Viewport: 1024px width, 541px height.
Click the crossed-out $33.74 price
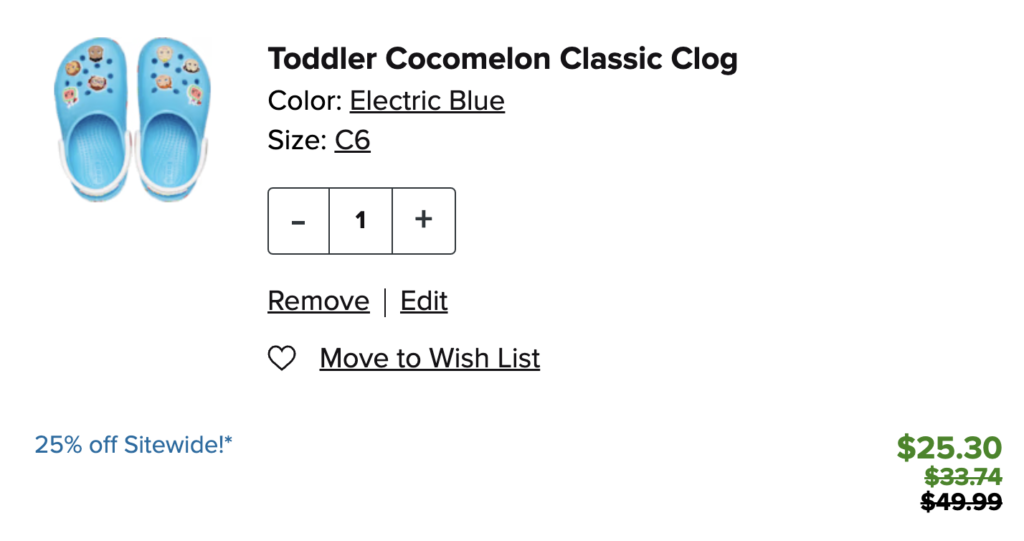coord(963,477)
